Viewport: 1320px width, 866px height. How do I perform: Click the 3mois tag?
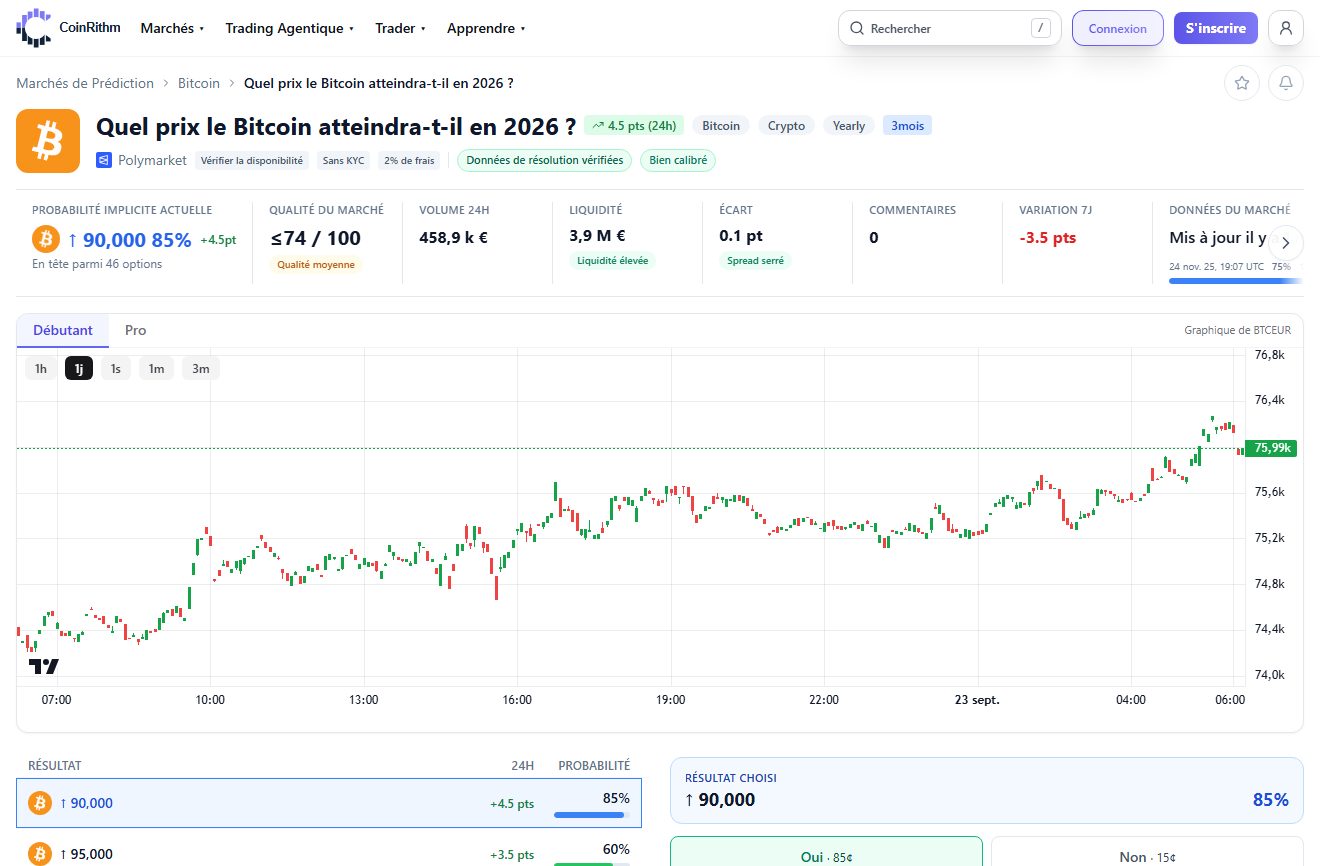pos(907,126)
